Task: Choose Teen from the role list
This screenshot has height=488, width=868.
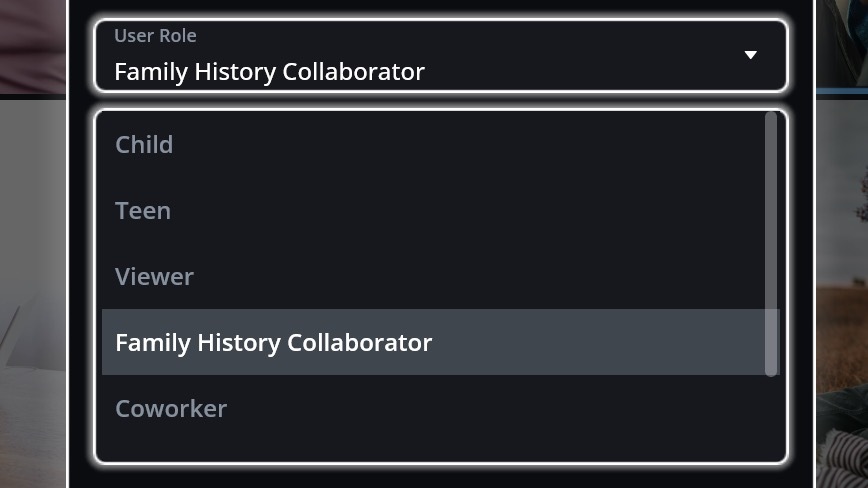Action: point(143,211)
